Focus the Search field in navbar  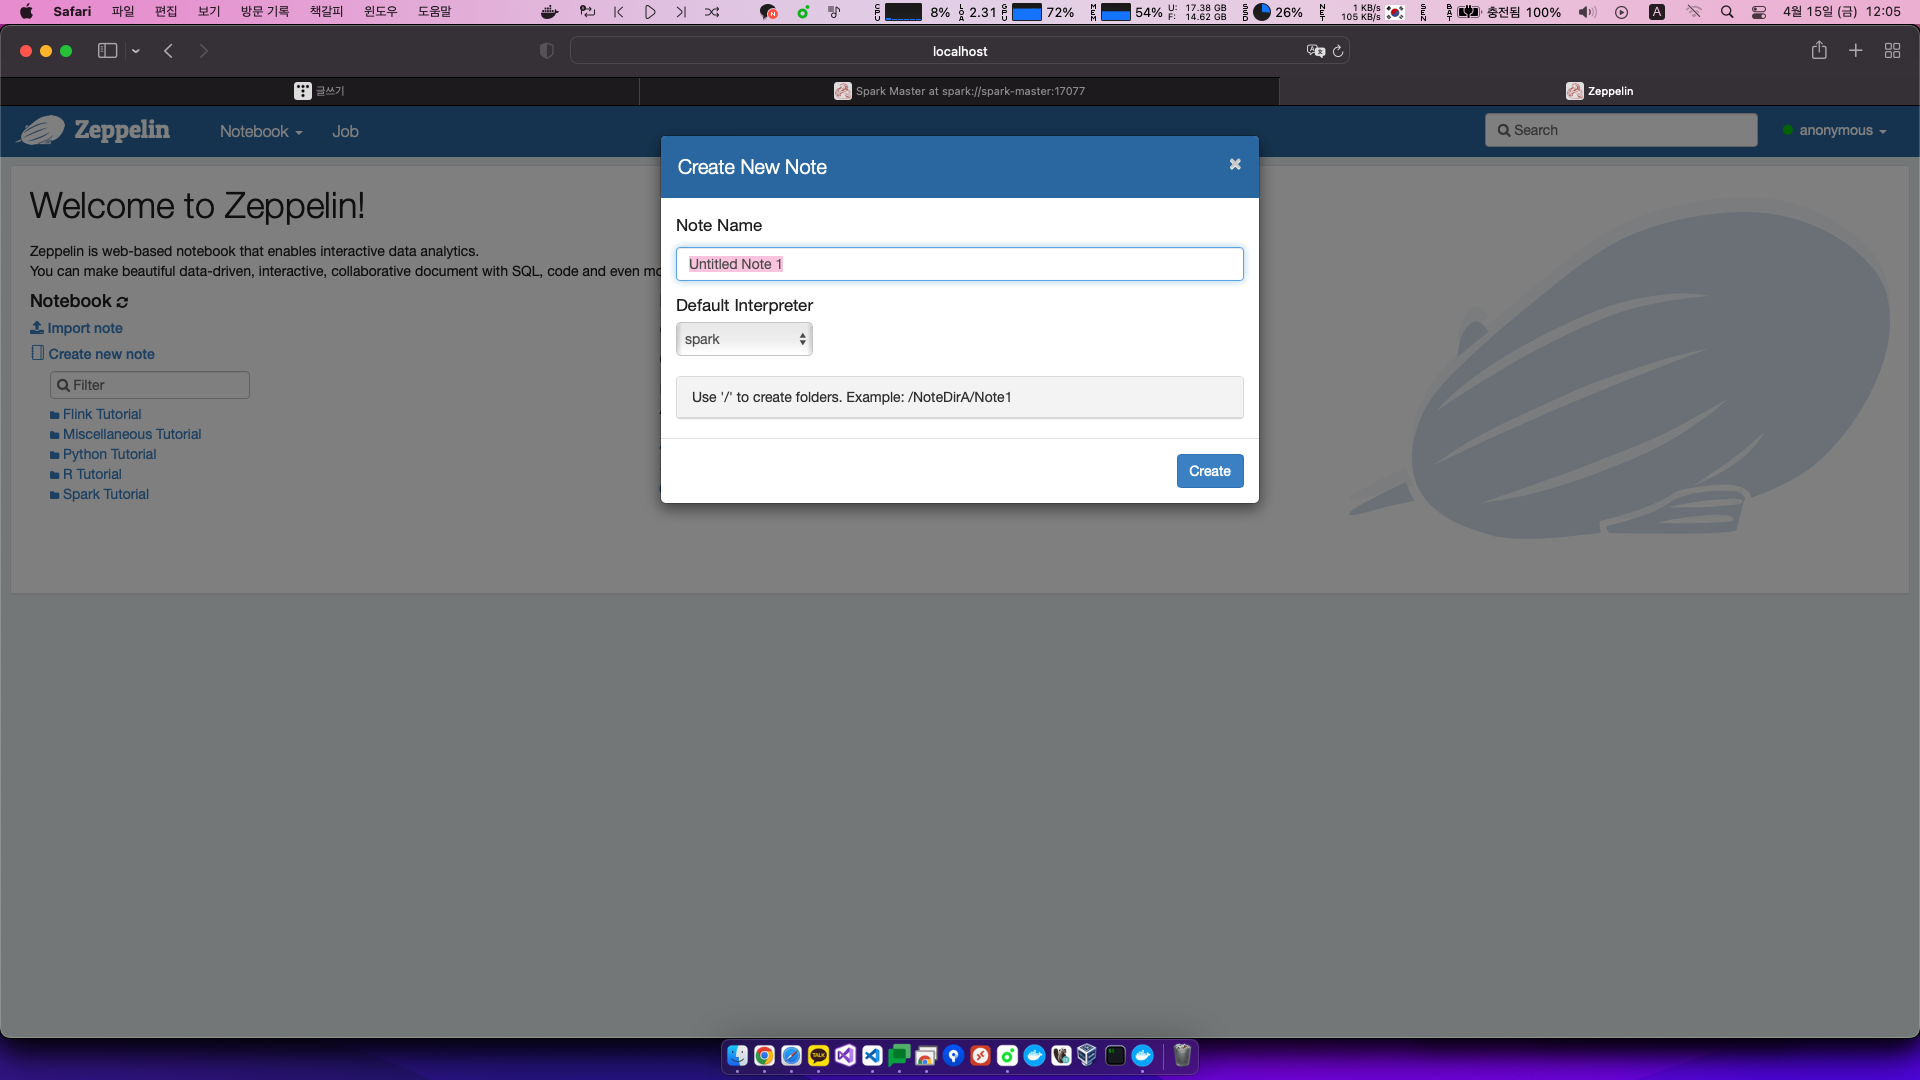[1621, 130]
